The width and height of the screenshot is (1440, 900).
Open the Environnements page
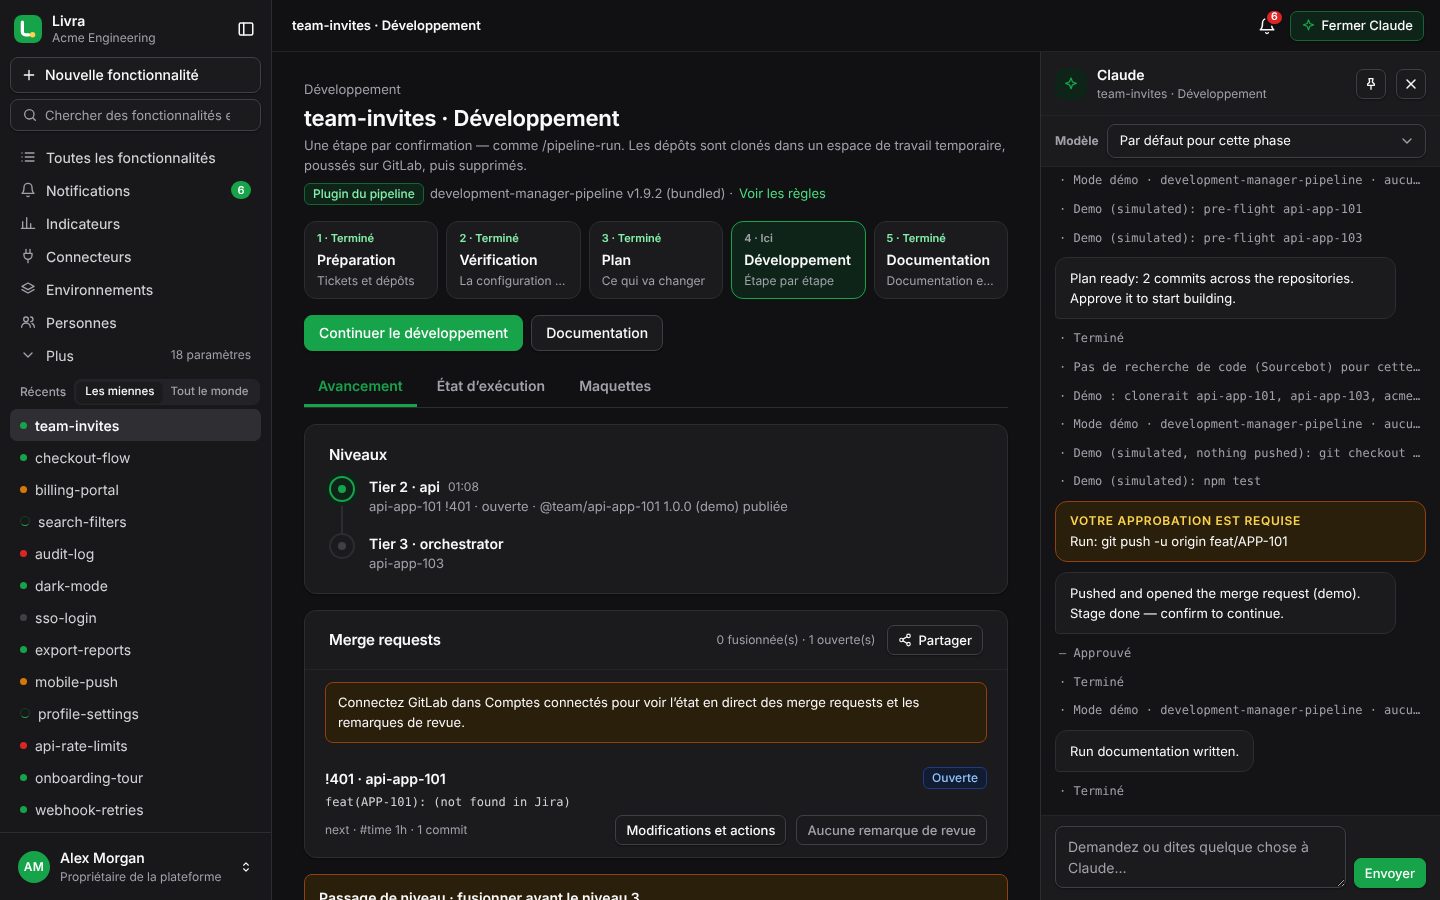click(136, 290)
